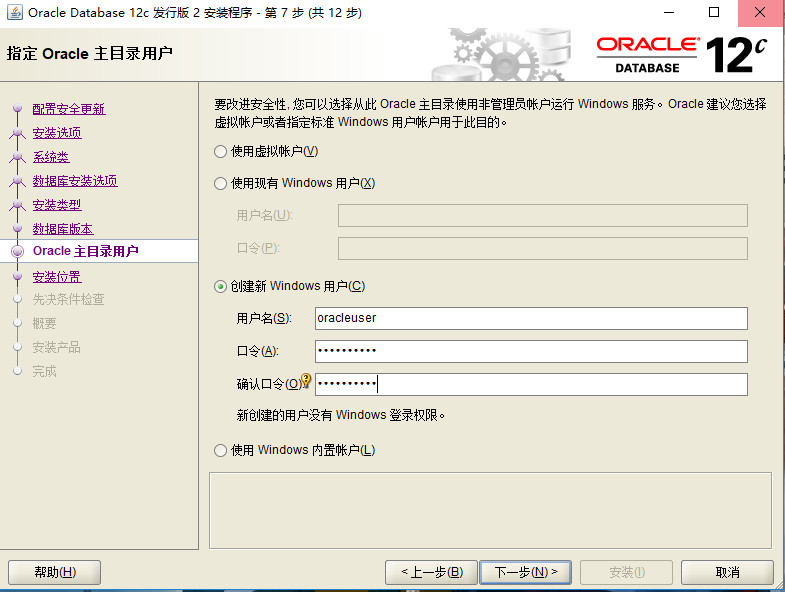Open the 系统类 step link
The image size is (785, 592).
click(x=51, y=157)
